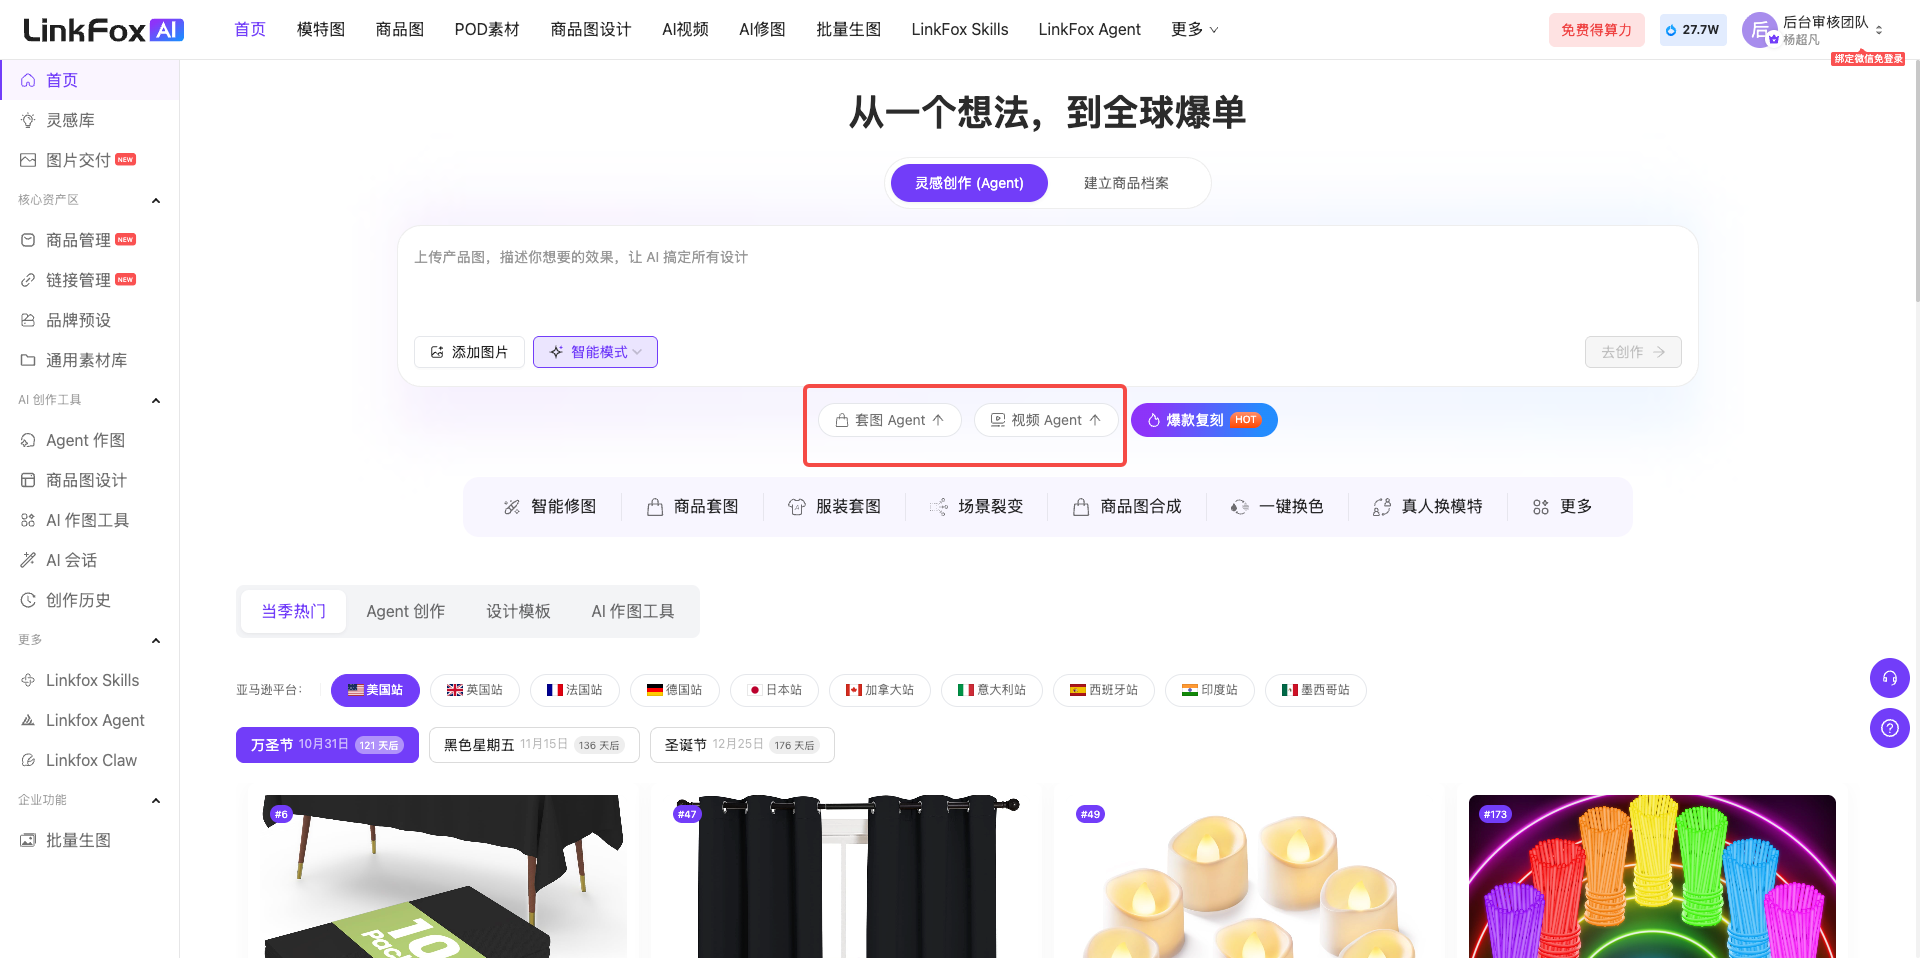This screenshot has height=958, width=1920.
Task: Collapse the AI 创作工具 sidebar section
Action: [156, 400]
